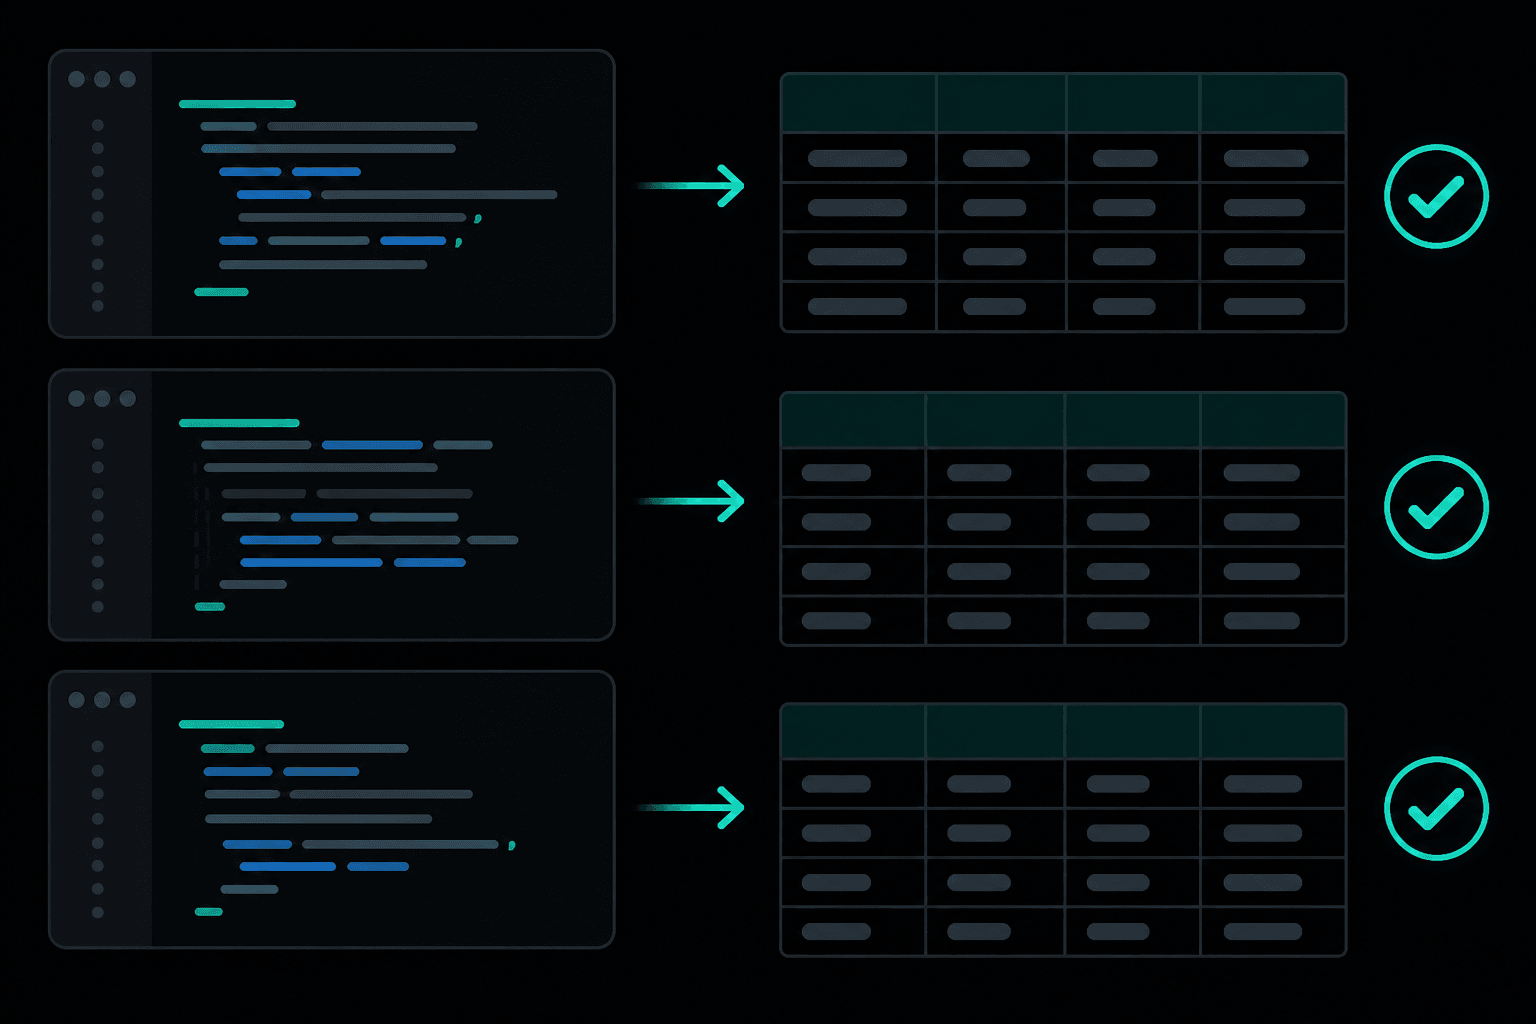
Task: Select the middle code editor window
Action: pyautogui.click(x=331, y=505)
